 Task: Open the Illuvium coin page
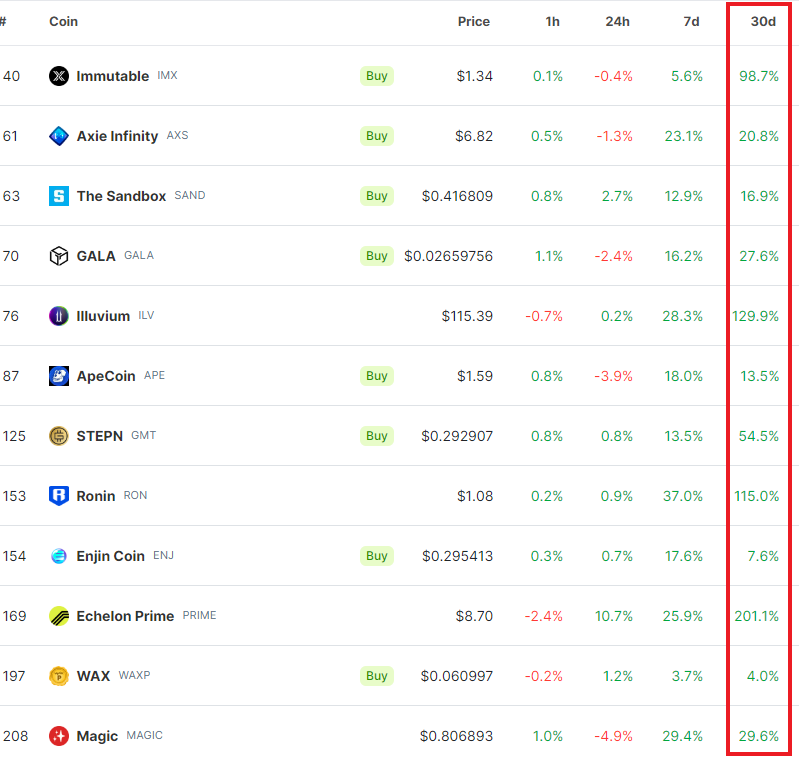click(x=103, y=316)
